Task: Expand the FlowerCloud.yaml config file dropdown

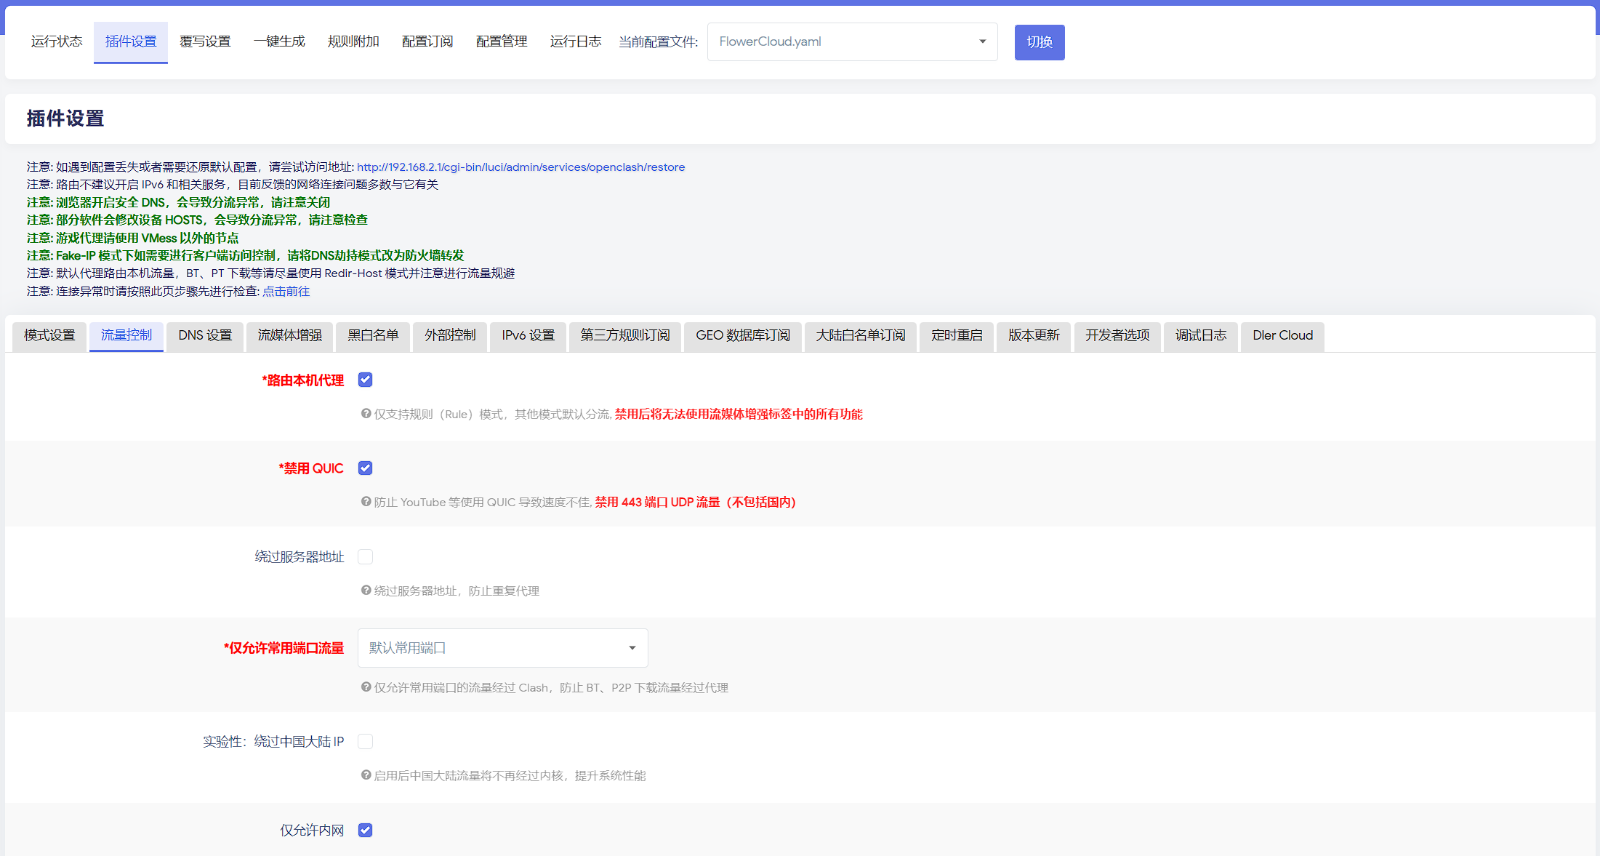Action: [852, 42]
